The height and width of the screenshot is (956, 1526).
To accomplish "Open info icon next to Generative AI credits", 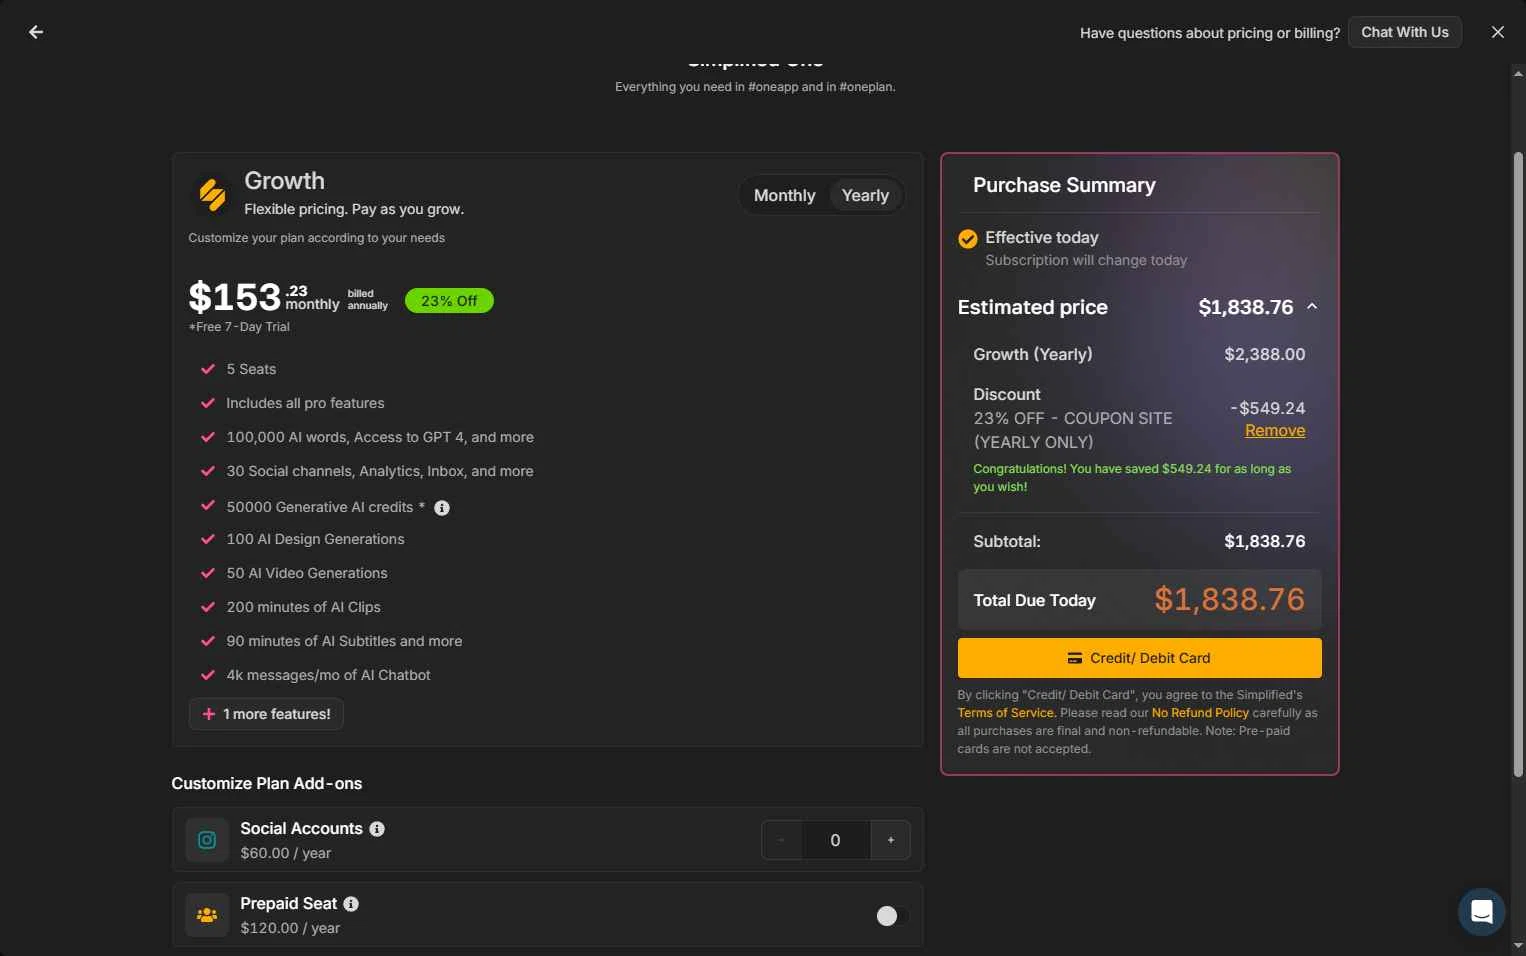I will point(442,508).
